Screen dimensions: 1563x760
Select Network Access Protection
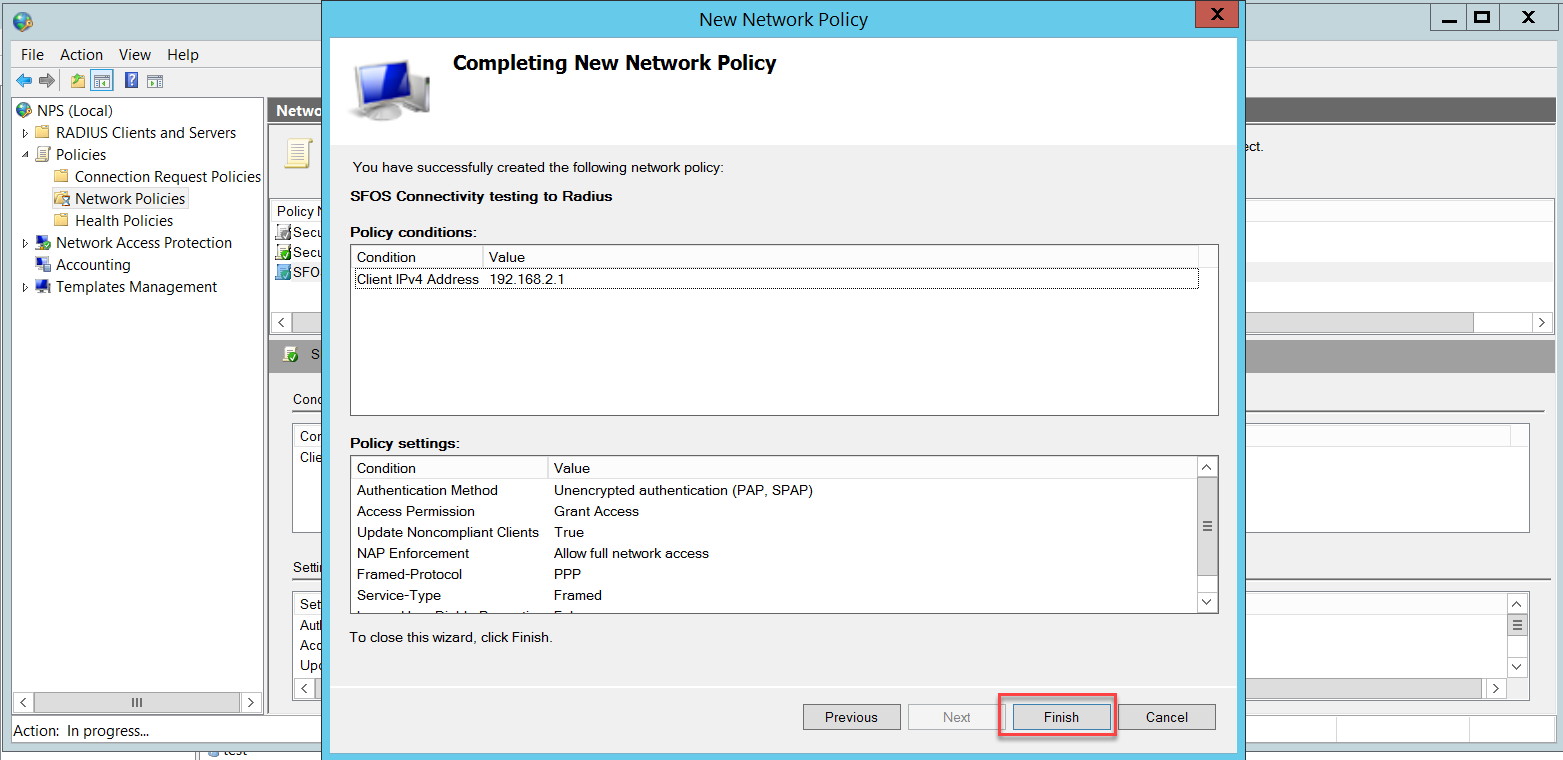[144, 242]
